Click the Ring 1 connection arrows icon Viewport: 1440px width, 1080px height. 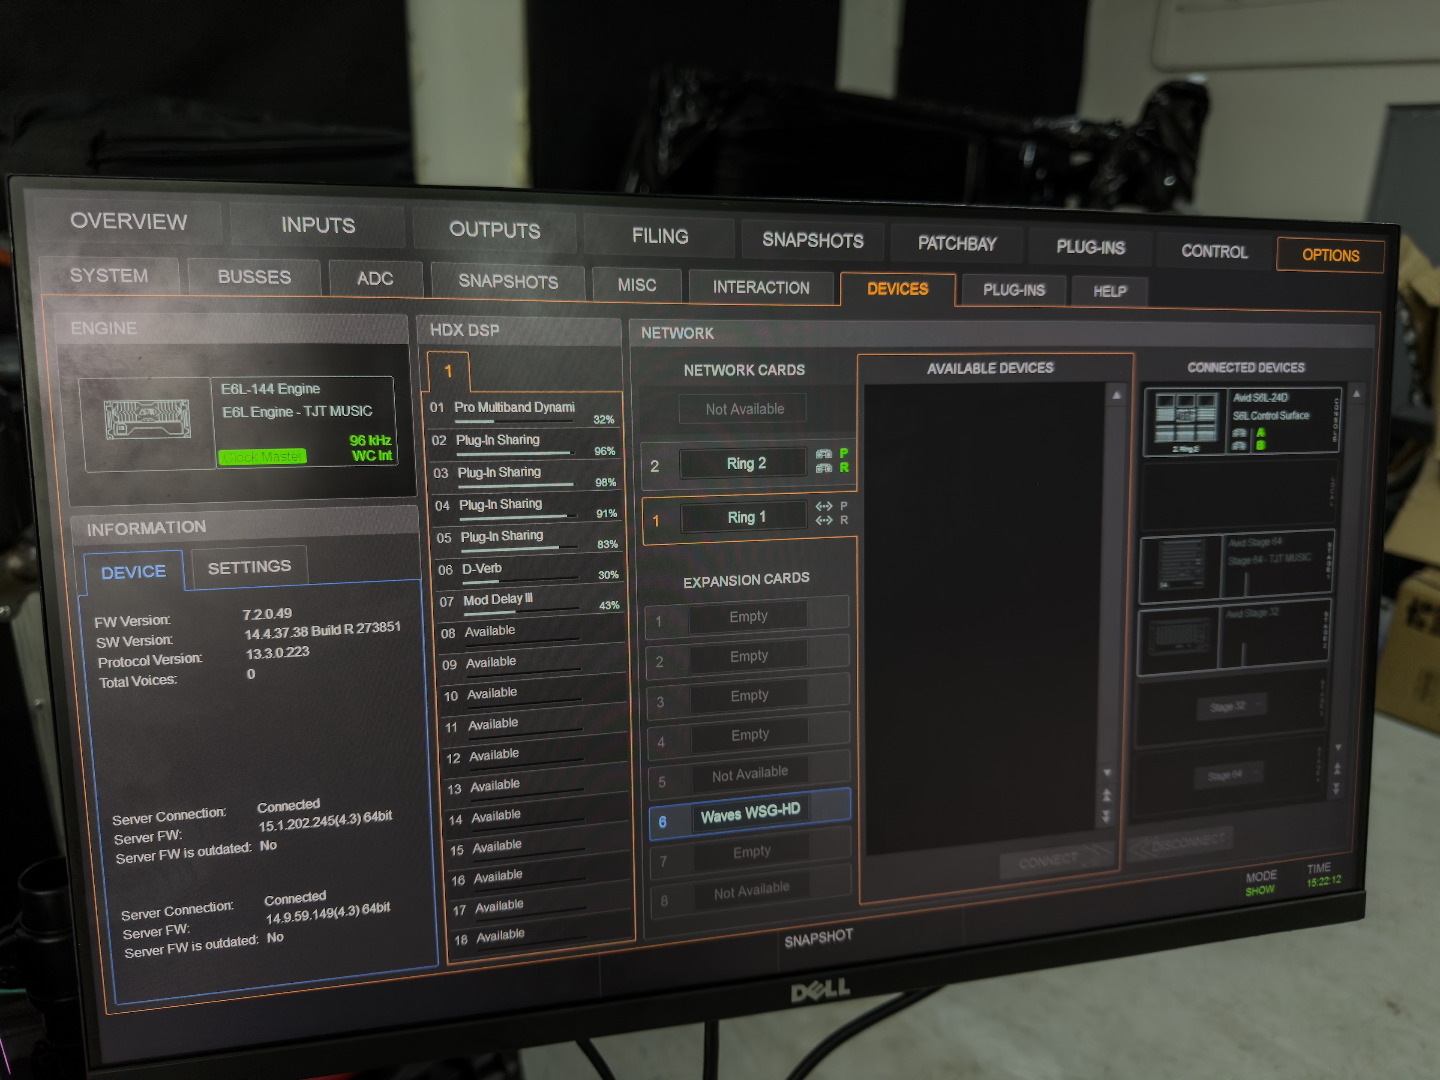tap(824, 513)
